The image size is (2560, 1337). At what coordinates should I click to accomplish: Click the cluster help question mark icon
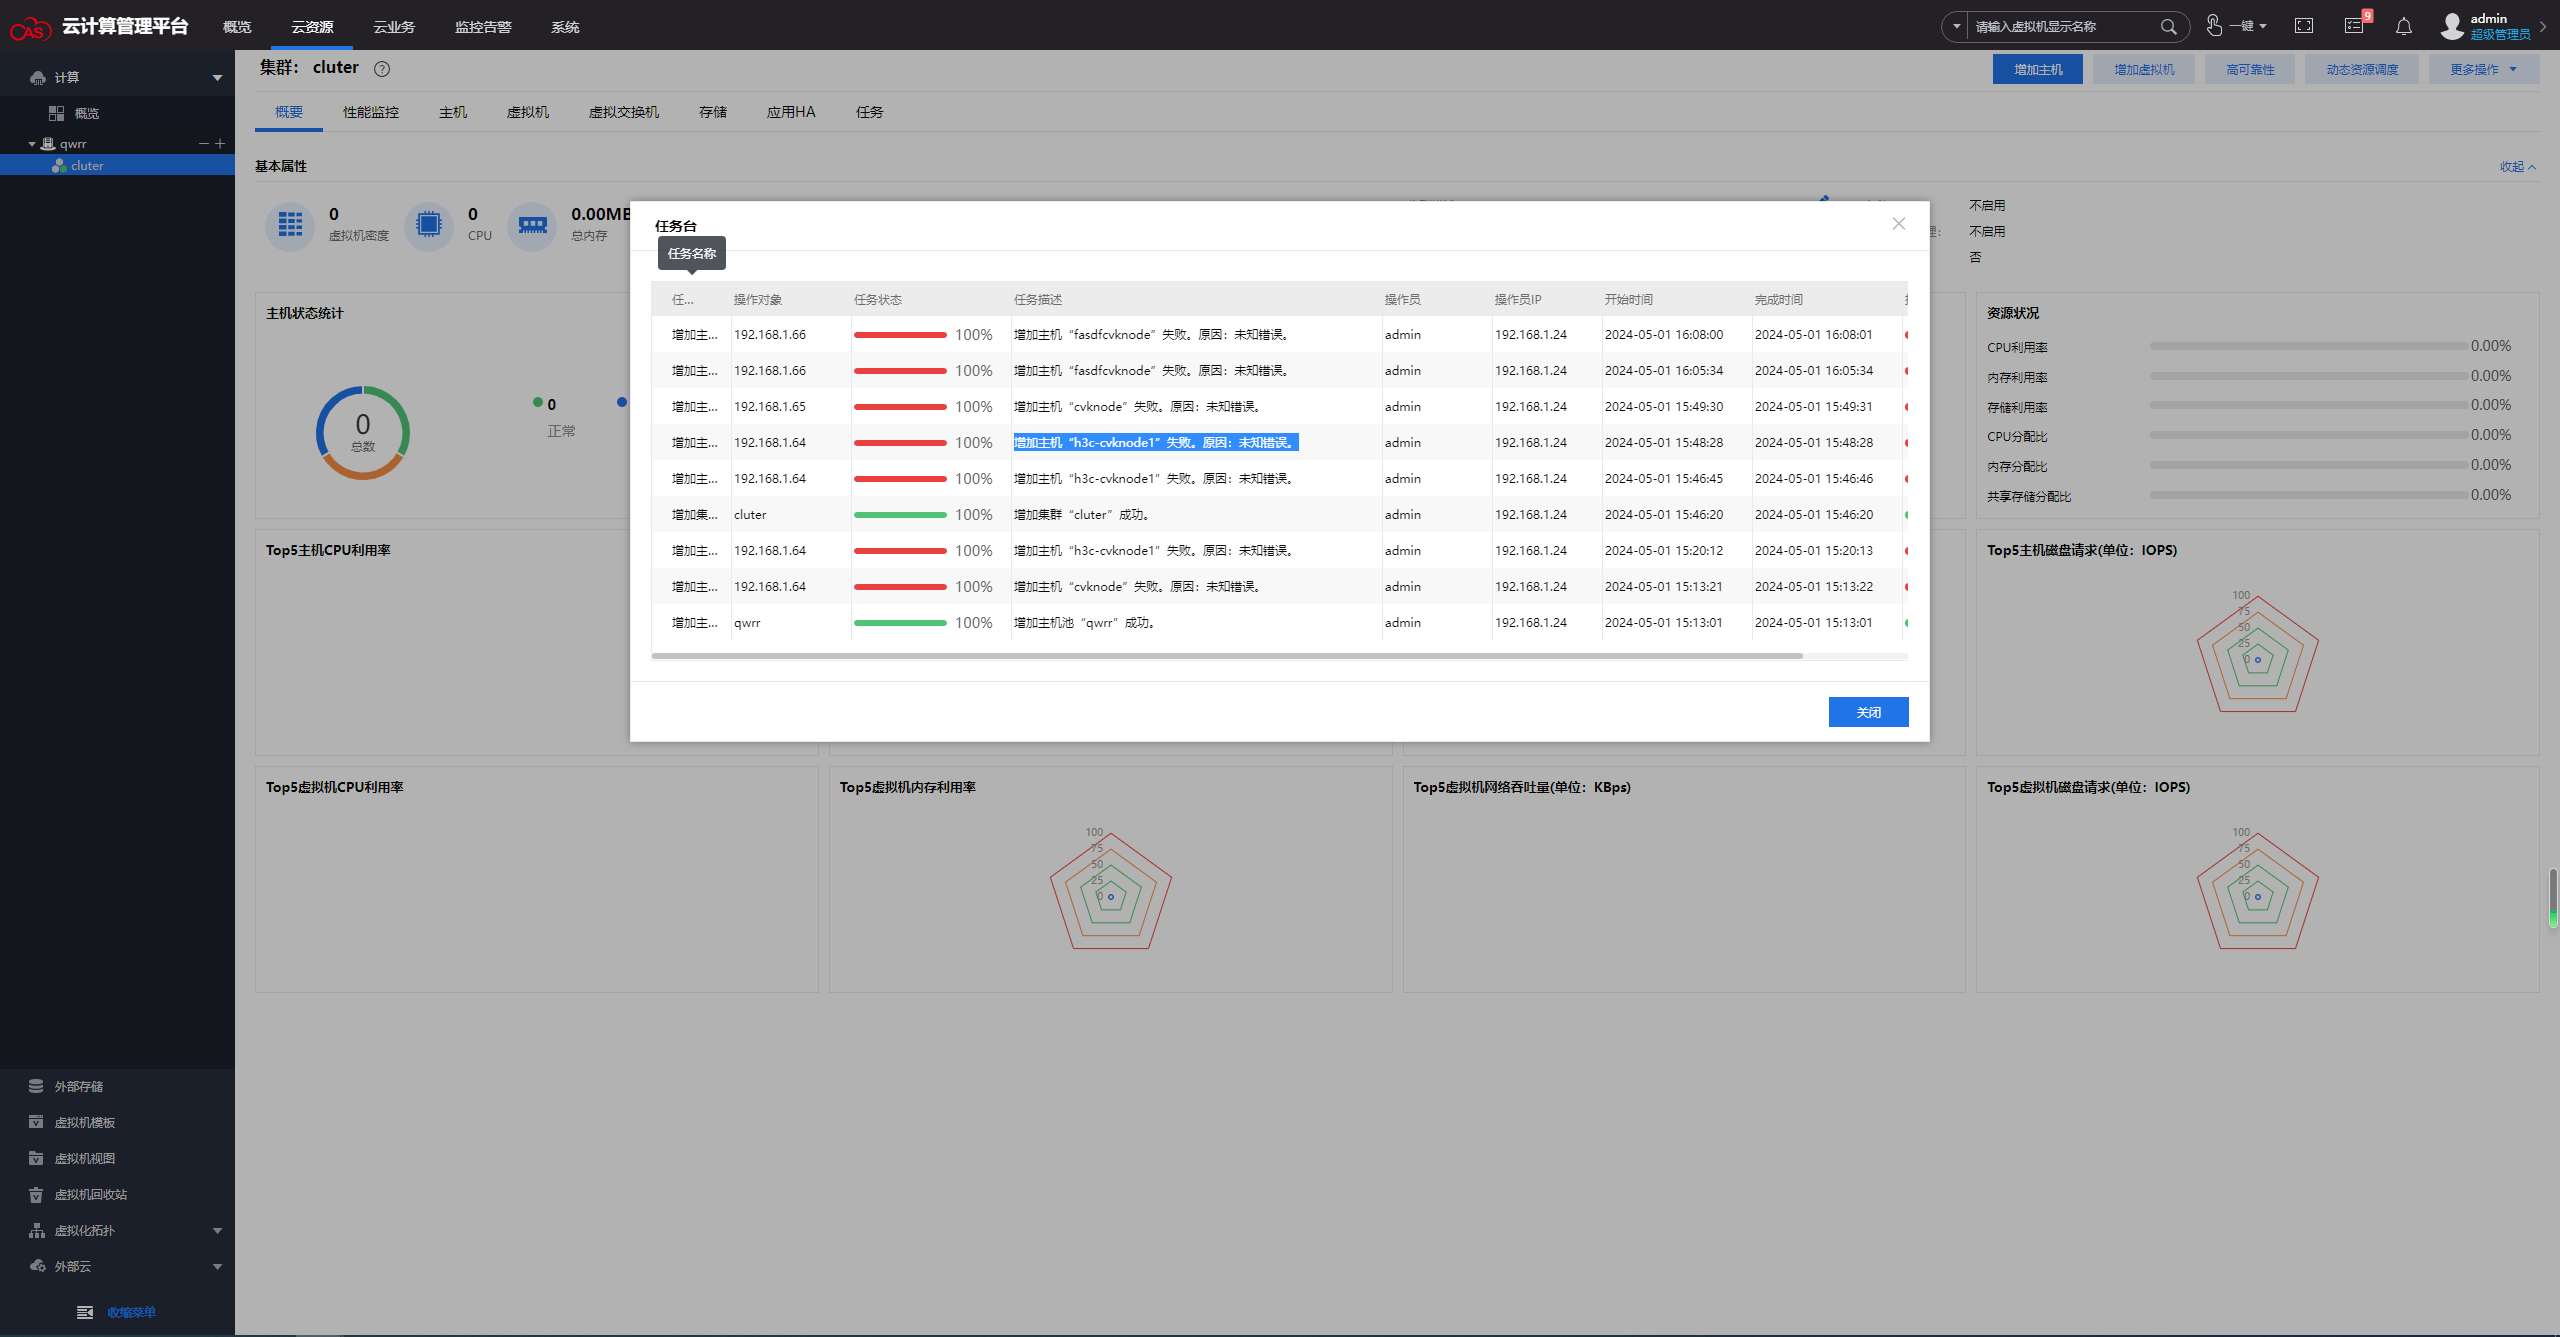point(382,69)
